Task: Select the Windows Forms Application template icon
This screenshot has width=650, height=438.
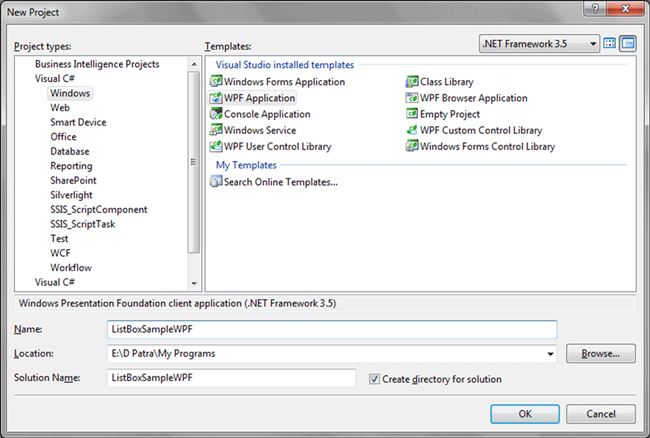Action: pos(216,82)
